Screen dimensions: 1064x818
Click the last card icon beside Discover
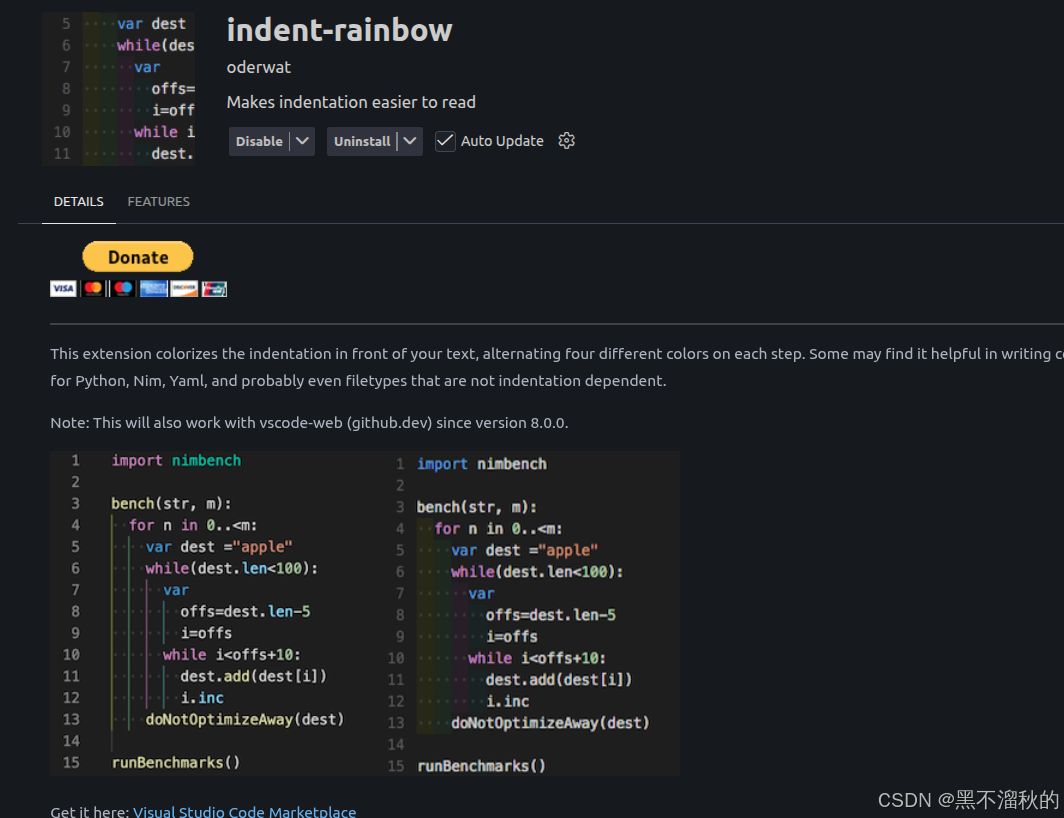click(214, 289)
